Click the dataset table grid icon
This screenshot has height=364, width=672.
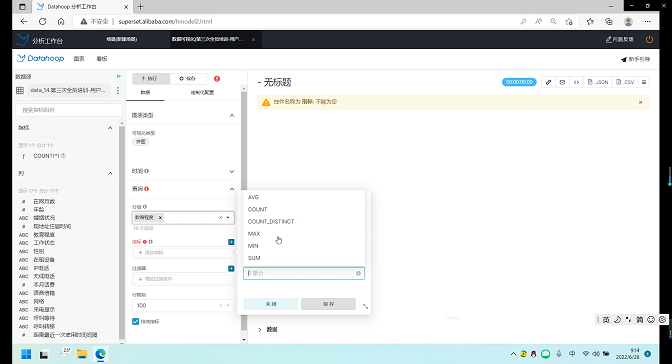(x=20, y=90)
